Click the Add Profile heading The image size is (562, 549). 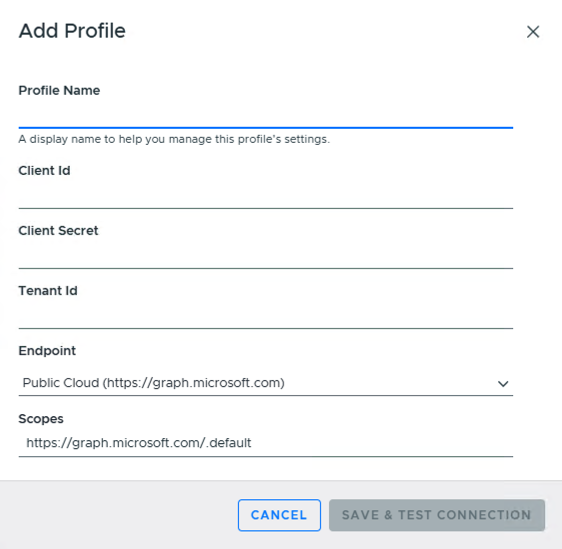[x=72, y=31]
